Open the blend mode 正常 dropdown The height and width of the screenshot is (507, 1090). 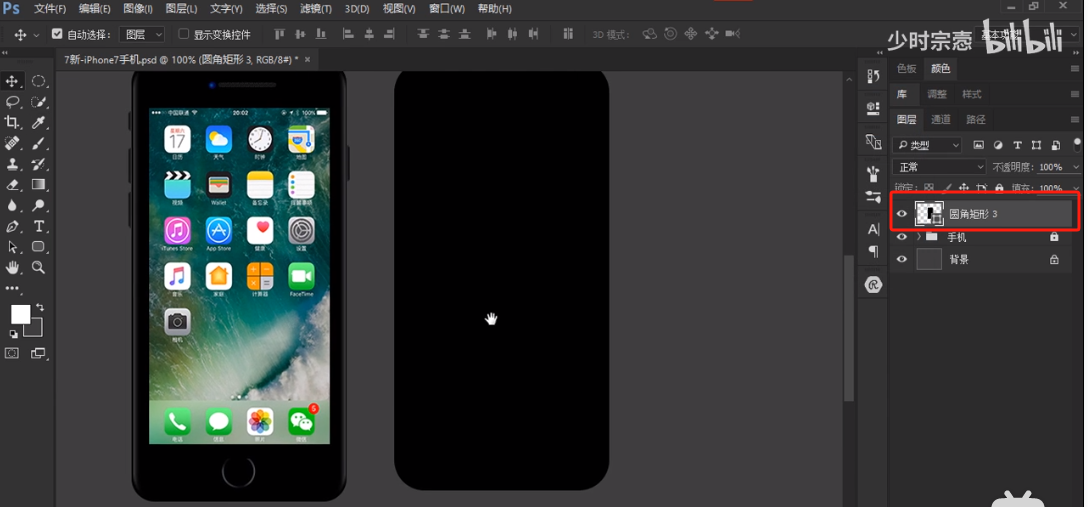(939, 167)
